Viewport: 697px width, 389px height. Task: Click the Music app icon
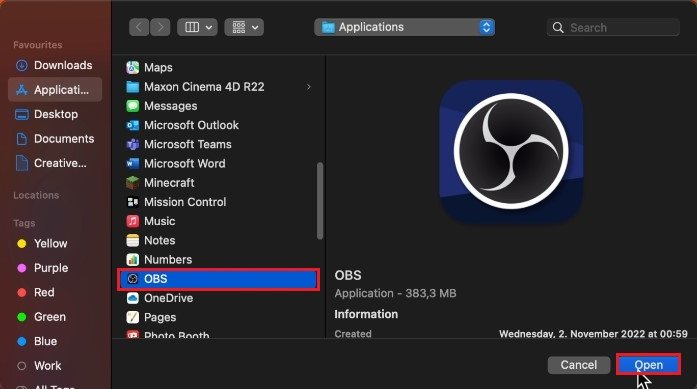132,221
